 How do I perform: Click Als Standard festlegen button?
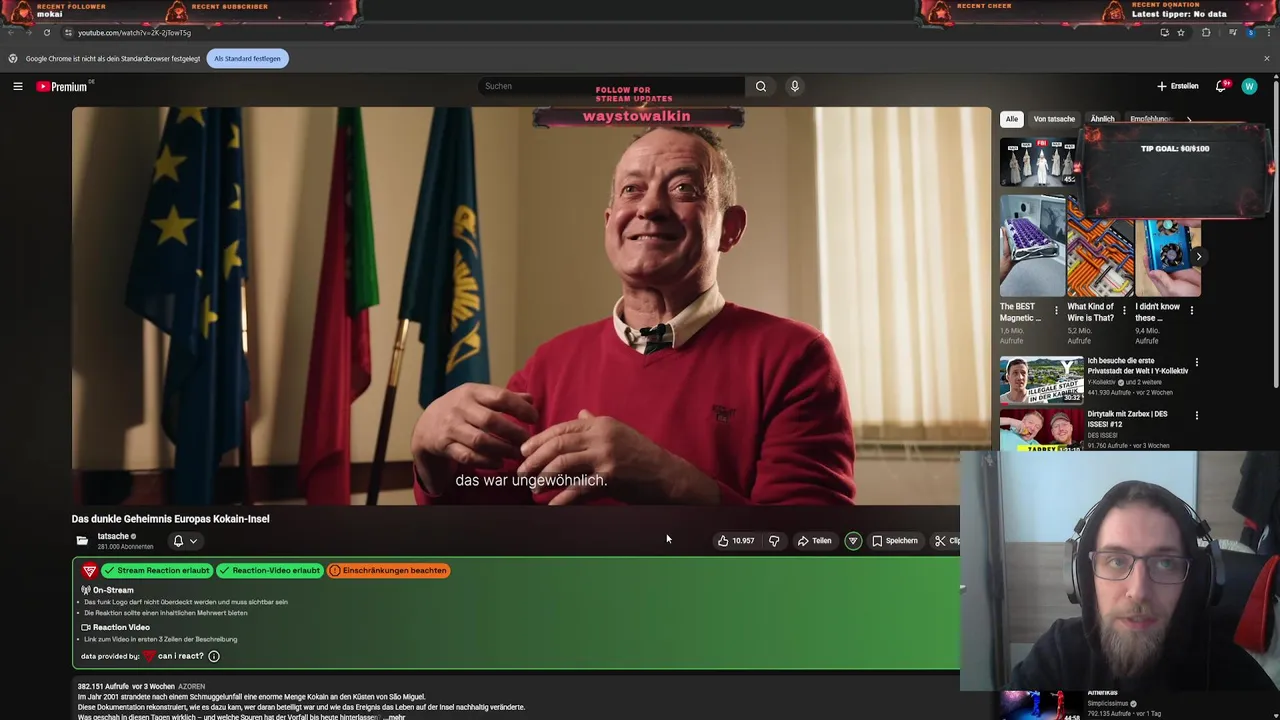click(x=247, y=58)
